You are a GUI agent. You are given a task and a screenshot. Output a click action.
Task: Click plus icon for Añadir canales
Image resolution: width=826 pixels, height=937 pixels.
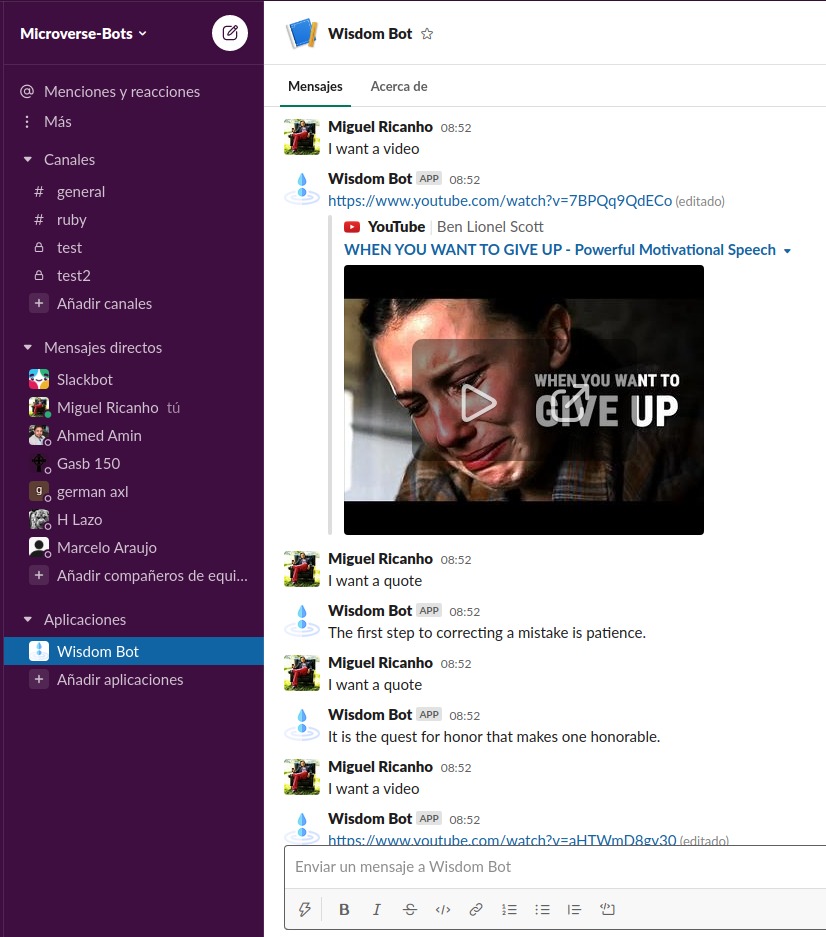[39, 304]
